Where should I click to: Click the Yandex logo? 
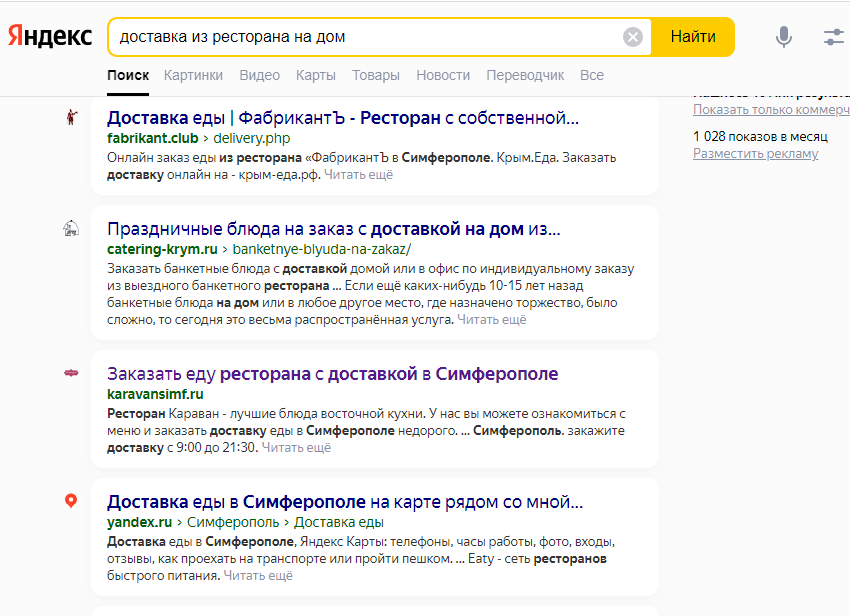point(51,37)
